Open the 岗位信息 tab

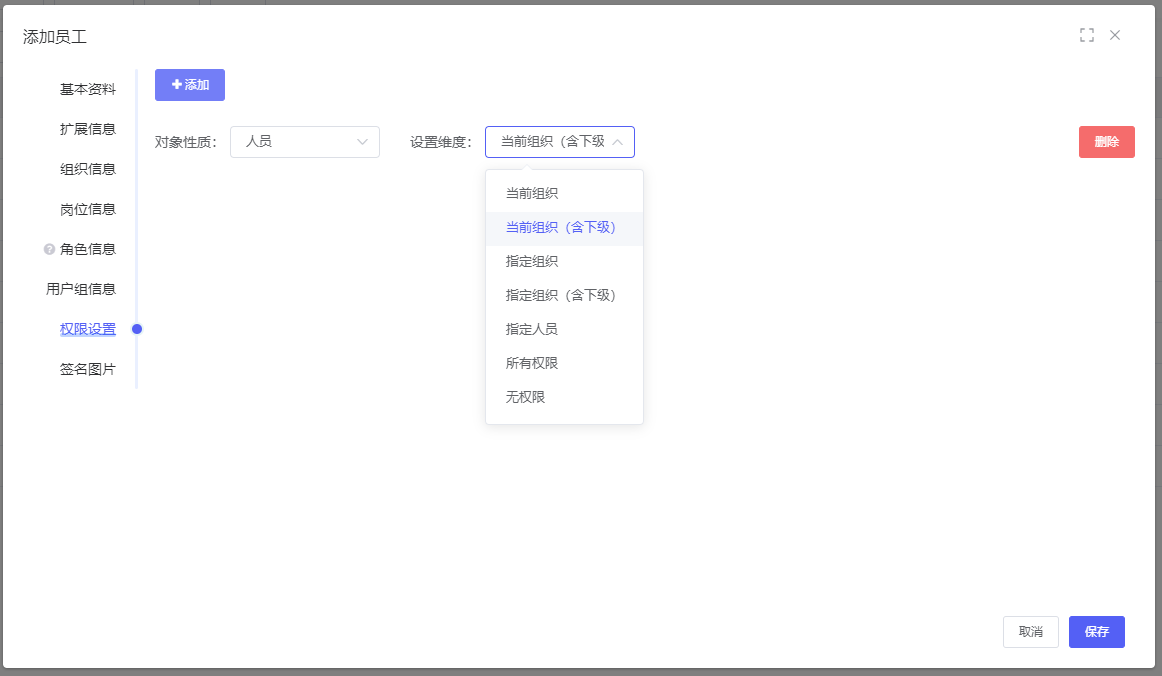coord(87,209)
